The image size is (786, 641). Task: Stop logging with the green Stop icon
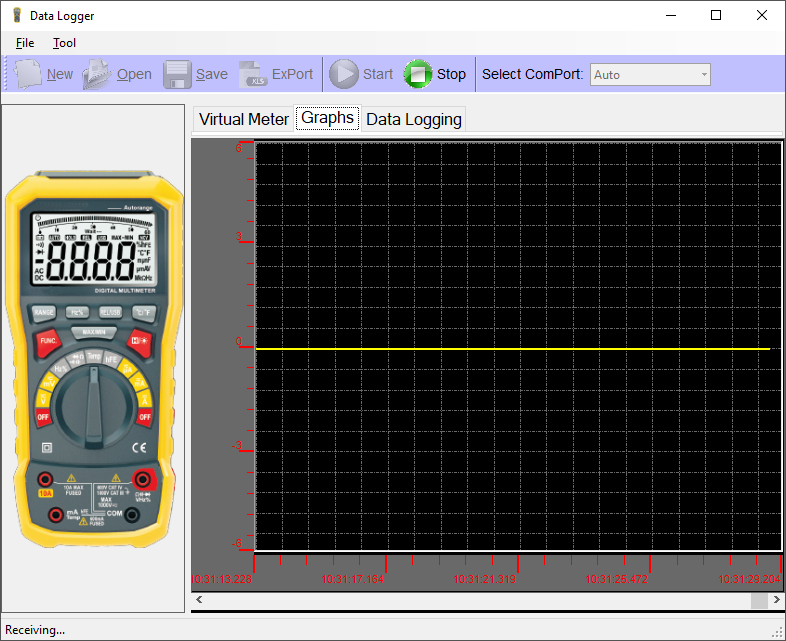click(x=418, y=74)
